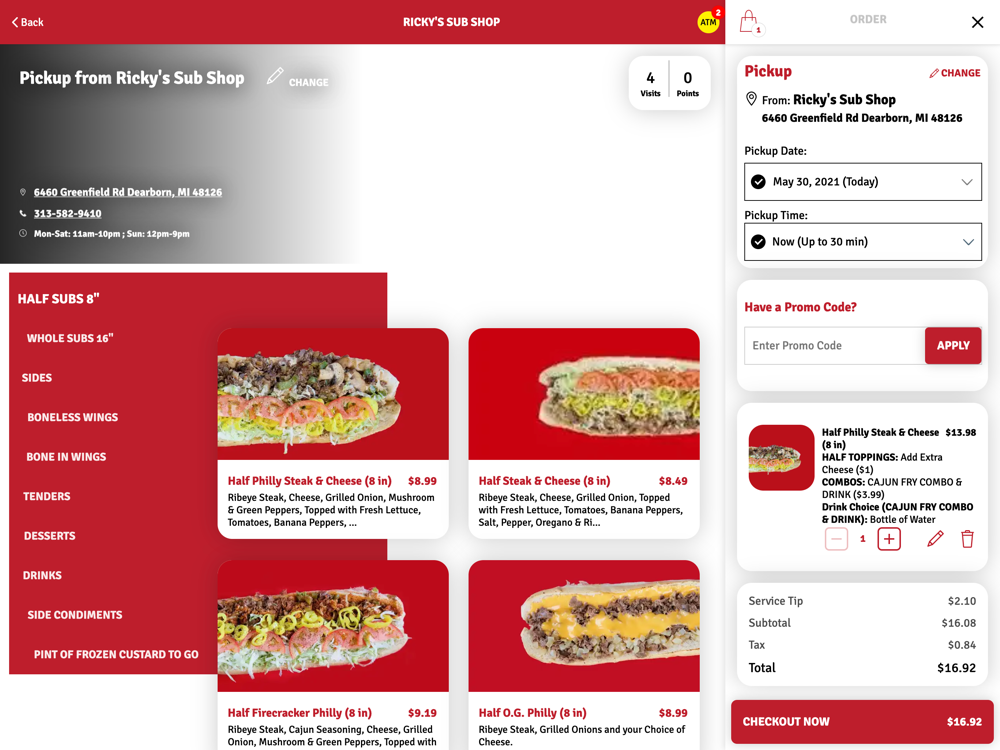The width and height of the screenshot is (1000, 750).
Task: Select Half Steak & Cheese sub image
Action: tap(584, 394)
